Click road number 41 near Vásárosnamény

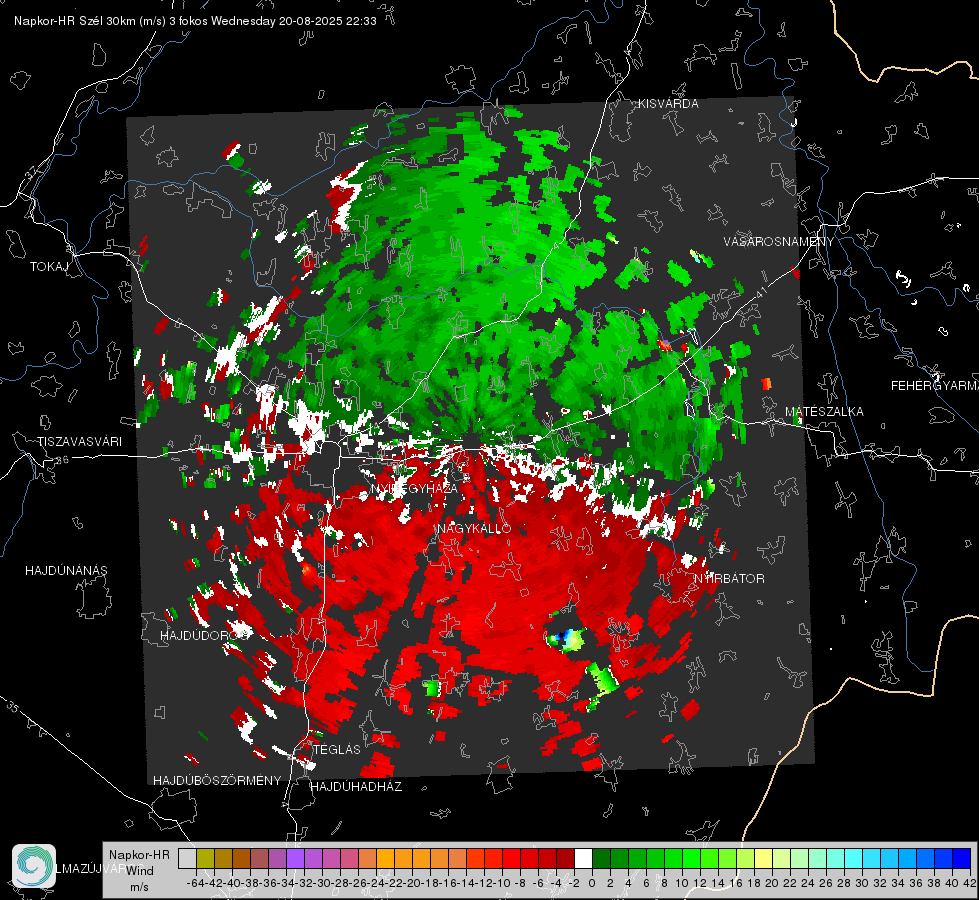(760, 292)
